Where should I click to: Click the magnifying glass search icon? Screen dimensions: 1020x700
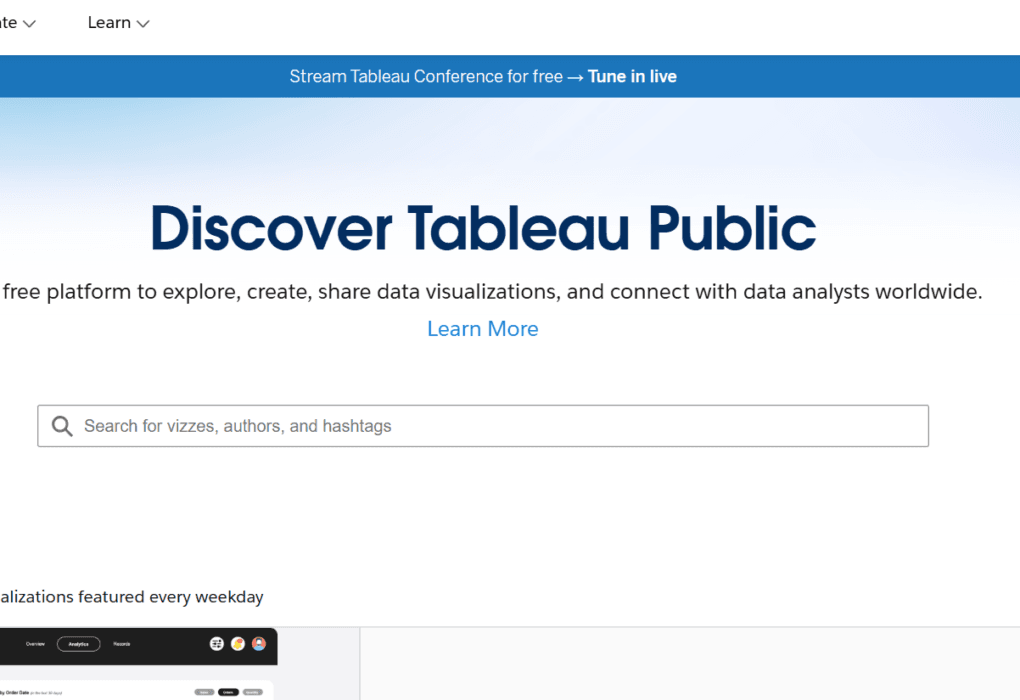pos(62,426)
